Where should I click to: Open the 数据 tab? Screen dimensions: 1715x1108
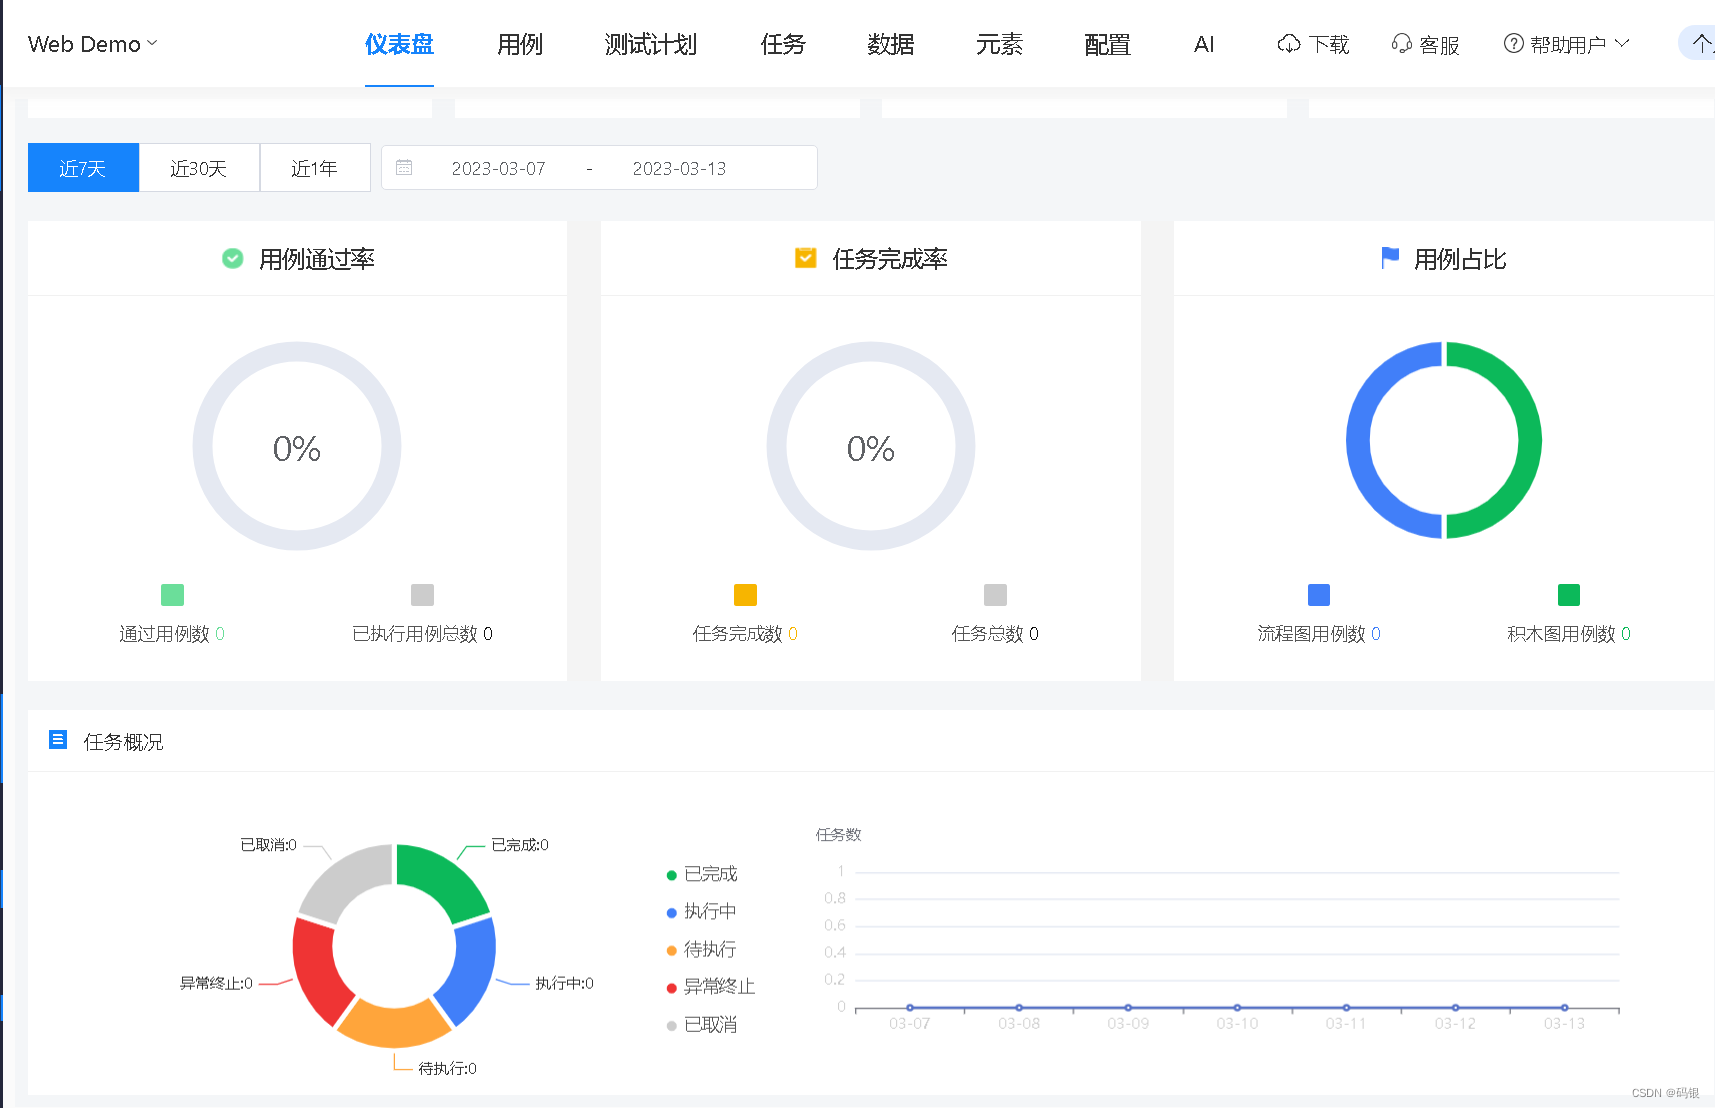tap(891, 44)
